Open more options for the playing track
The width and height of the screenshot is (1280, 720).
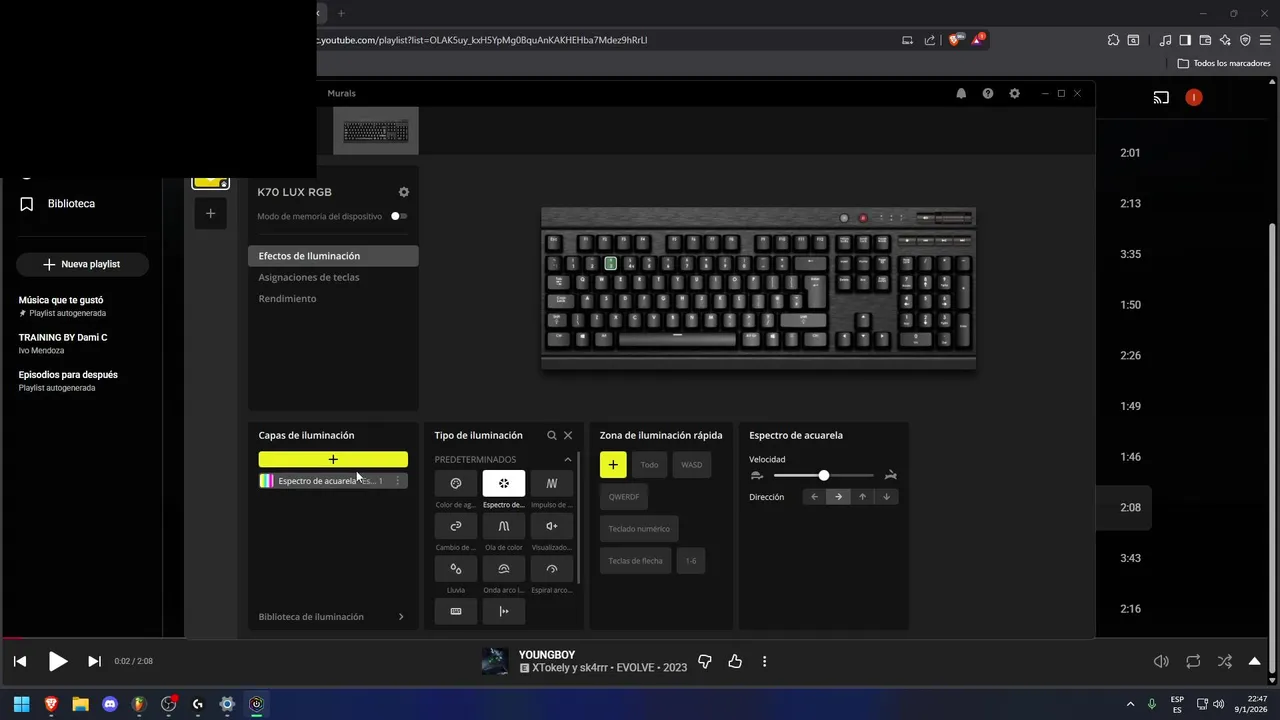764,661
